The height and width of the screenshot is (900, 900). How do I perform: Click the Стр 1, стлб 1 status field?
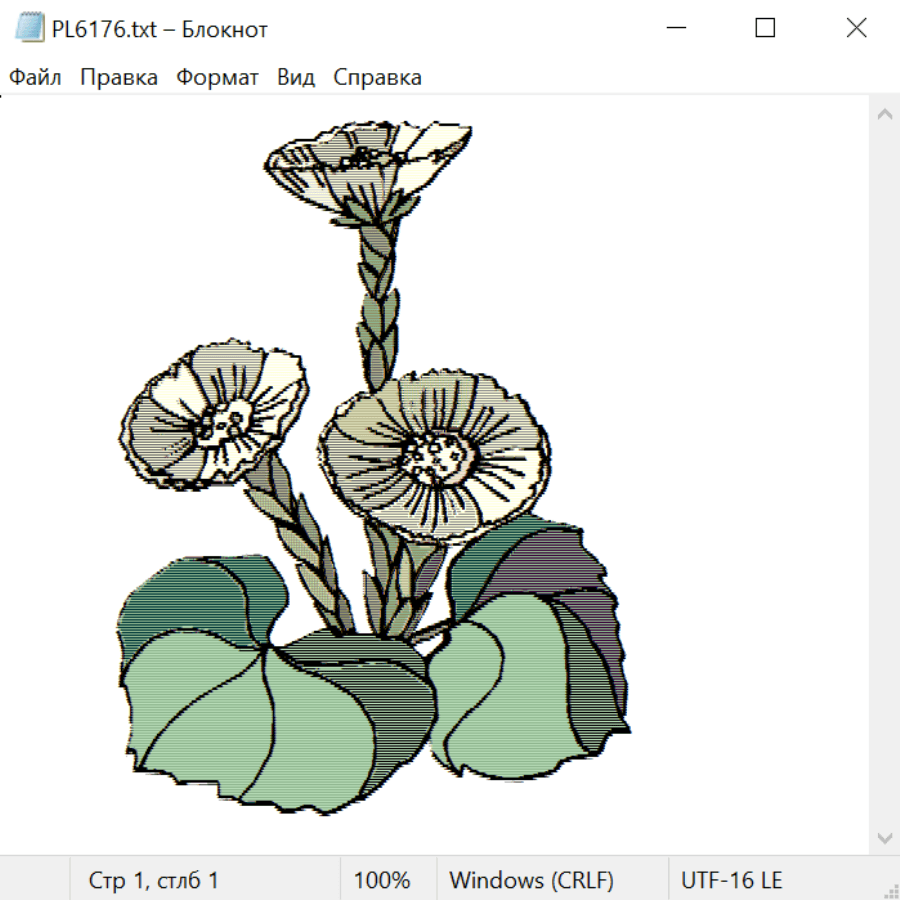[x=154, y=881]
